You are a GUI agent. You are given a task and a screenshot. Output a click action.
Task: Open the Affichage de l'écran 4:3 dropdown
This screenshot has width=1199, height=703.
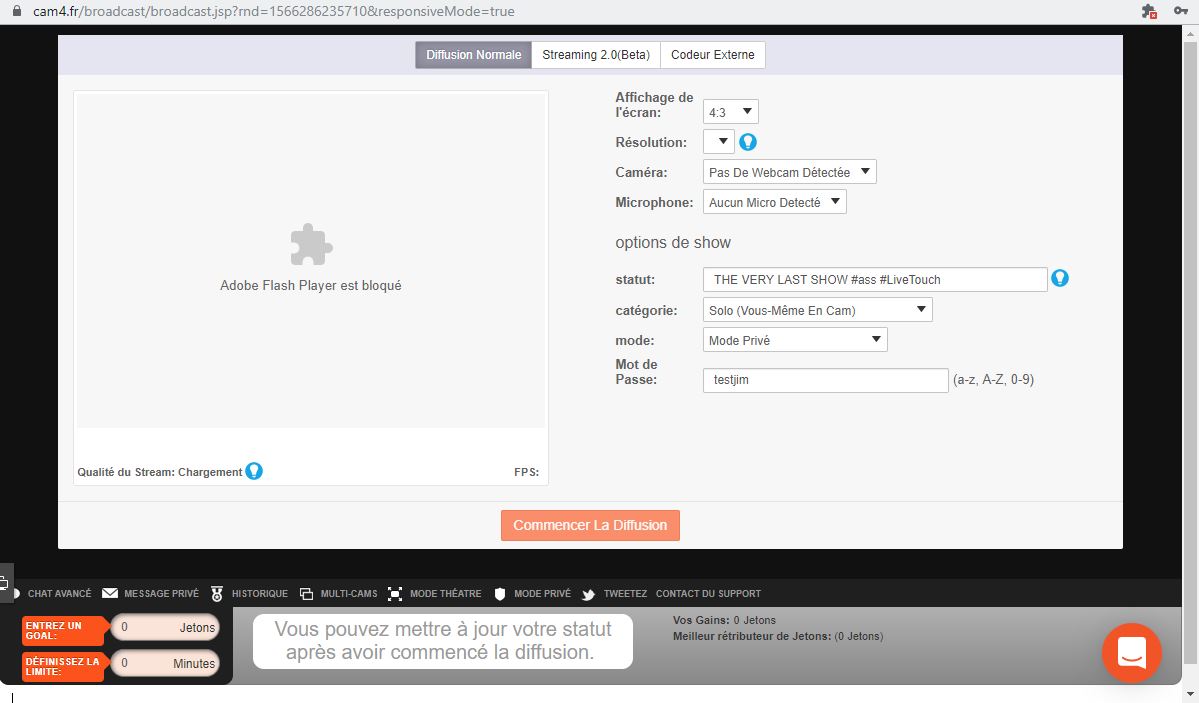tap(730, 112)
